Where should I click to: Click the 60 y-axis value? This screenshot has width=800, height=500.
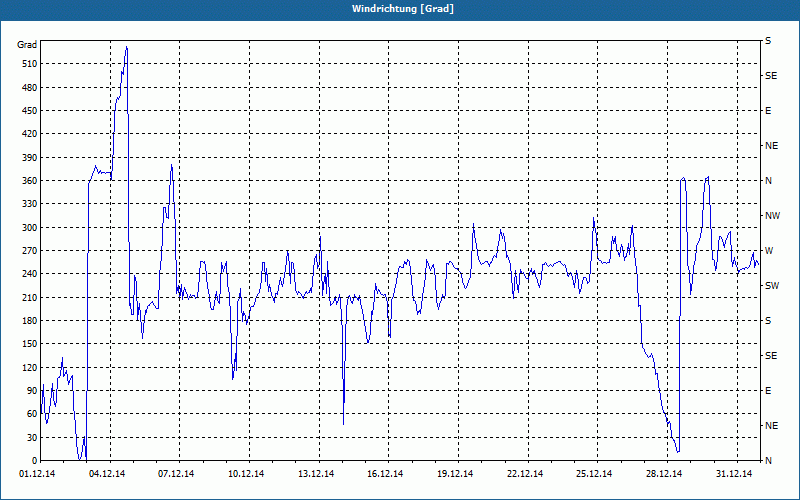33,414
